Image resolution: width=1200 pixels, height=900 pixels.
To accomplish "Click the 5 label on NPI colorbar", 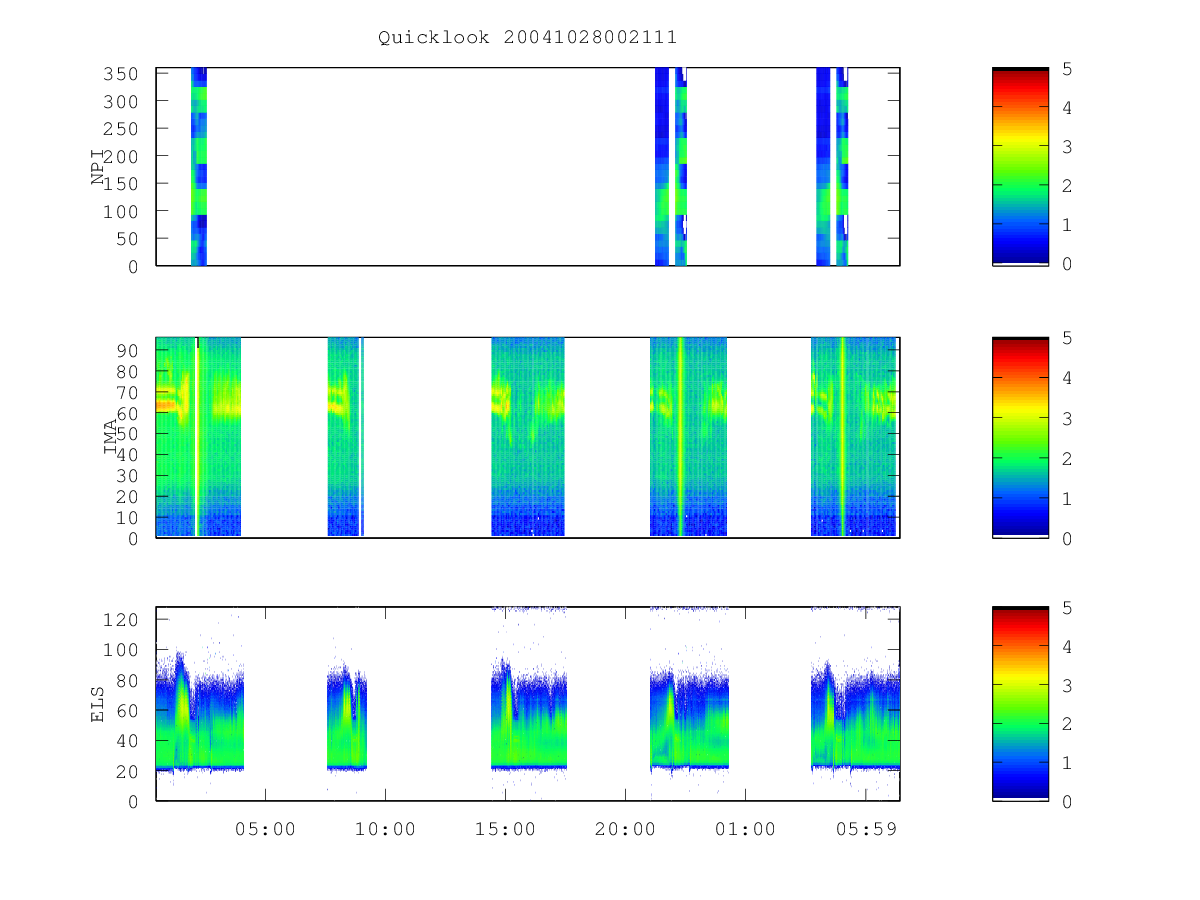I will coord(1067,69).
